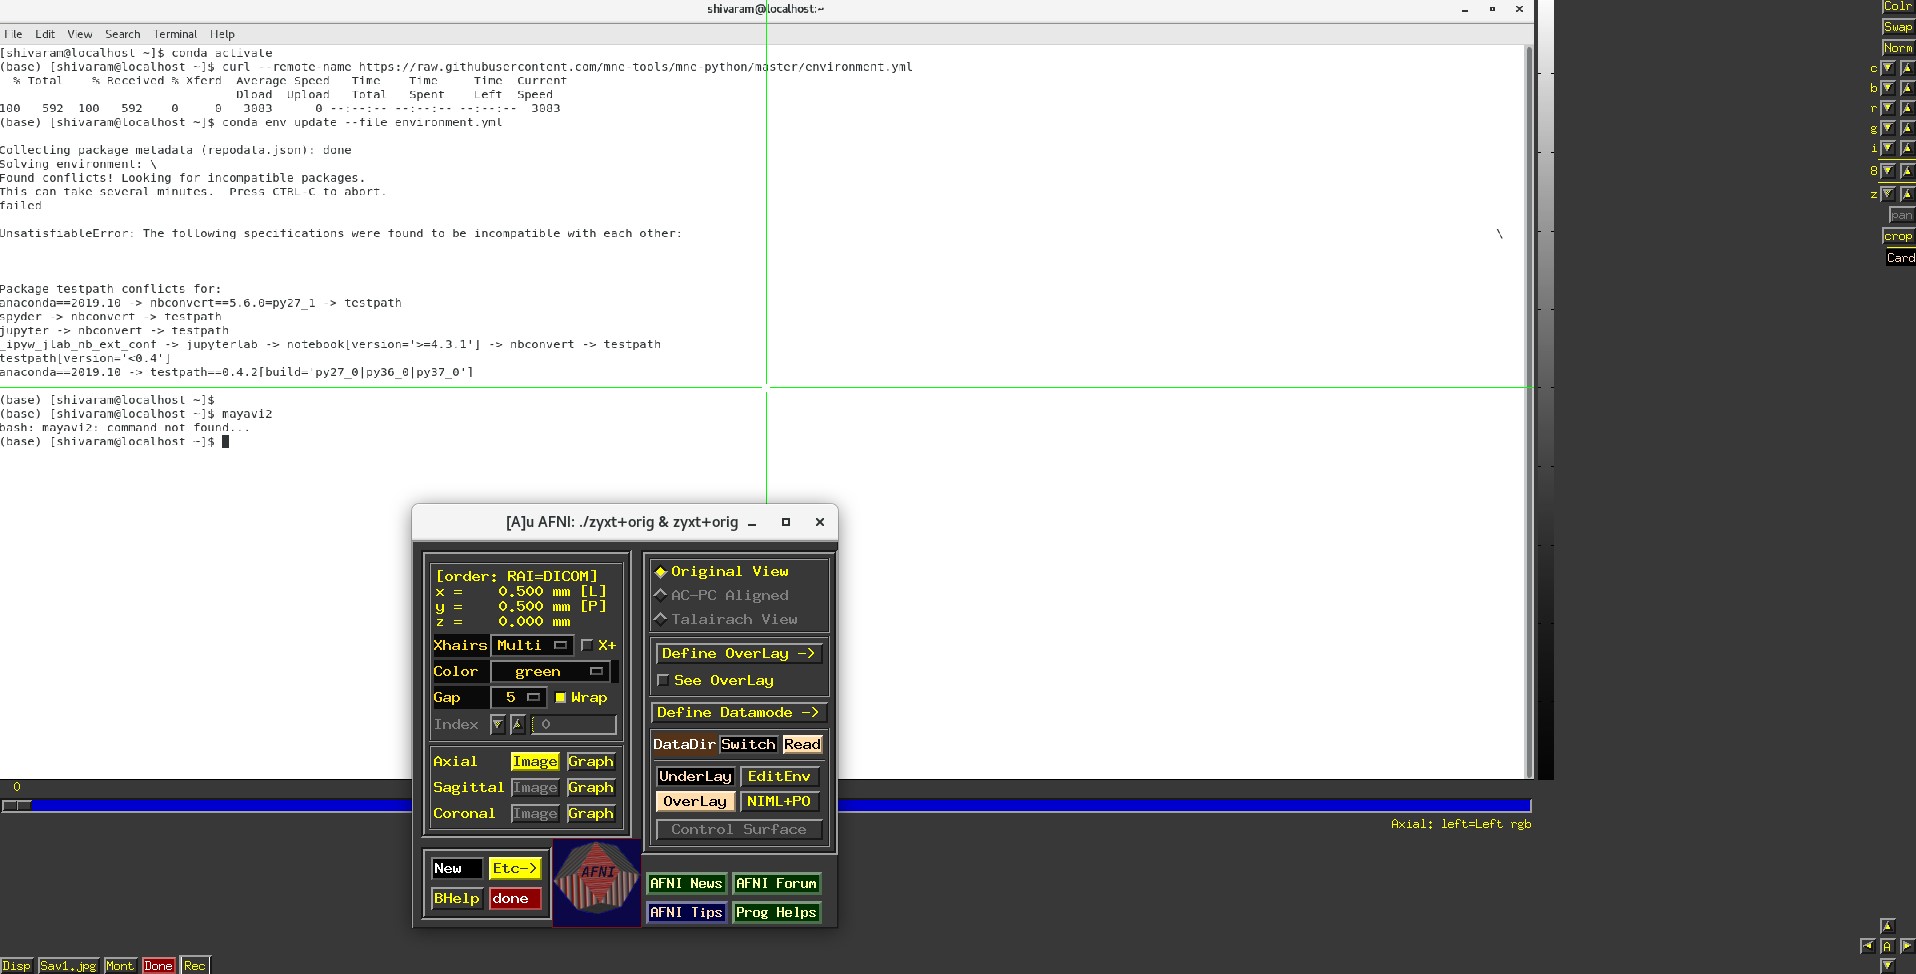The height and width of the screenshot is (974, 1916).
Task: Select the AC-PC Aligned view option
Action: 720,595
